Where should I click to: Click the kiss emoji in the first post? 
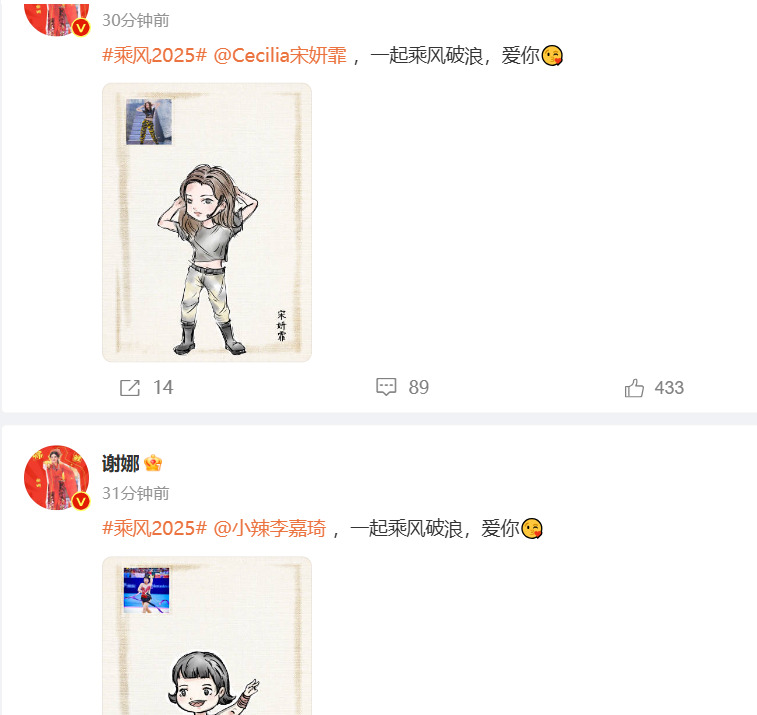coord(552,56)
